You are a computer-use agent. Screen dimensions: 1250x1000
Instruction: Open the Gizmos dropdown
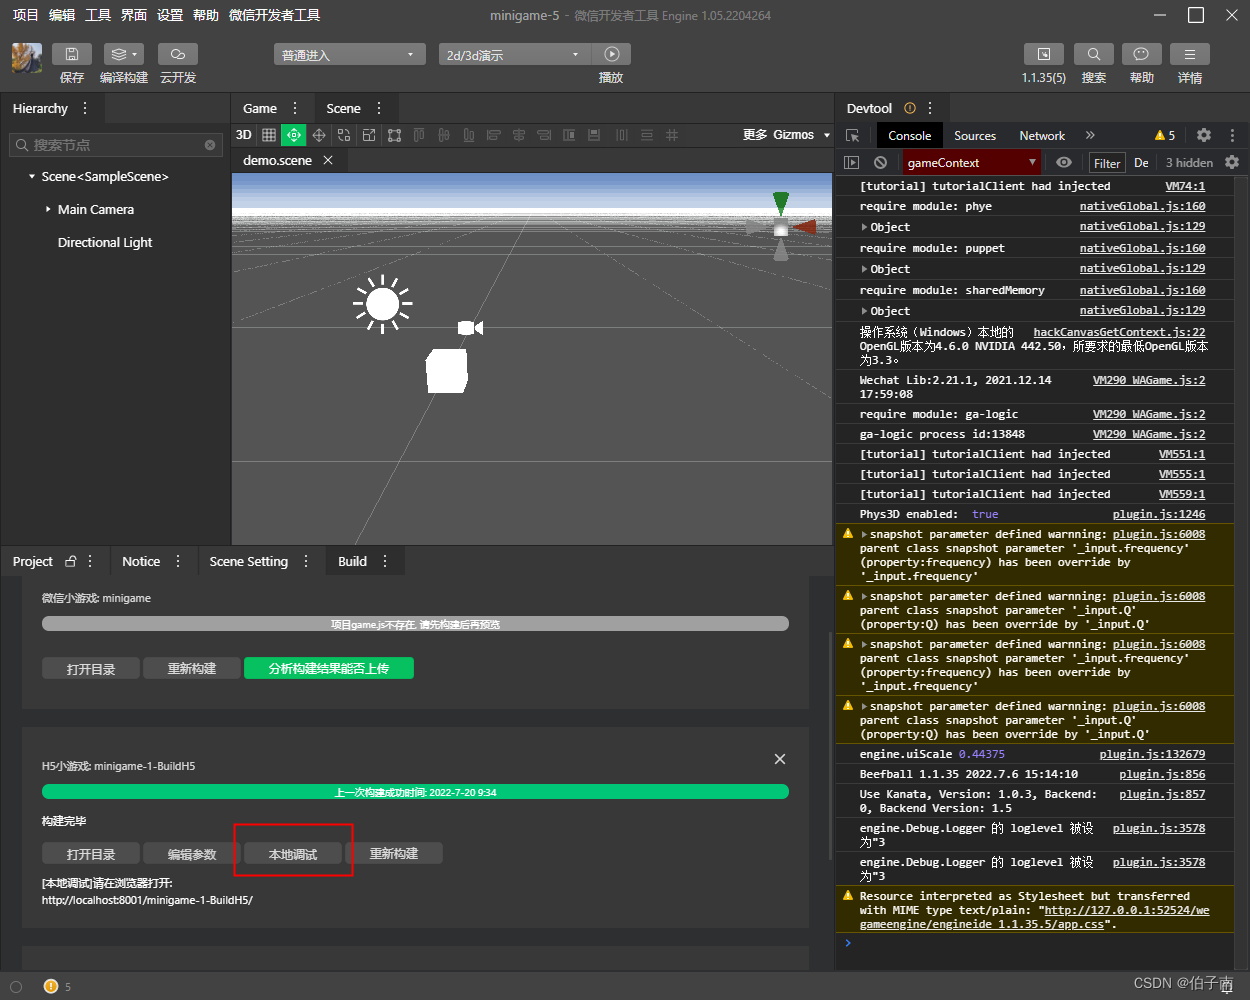(801, 135)
